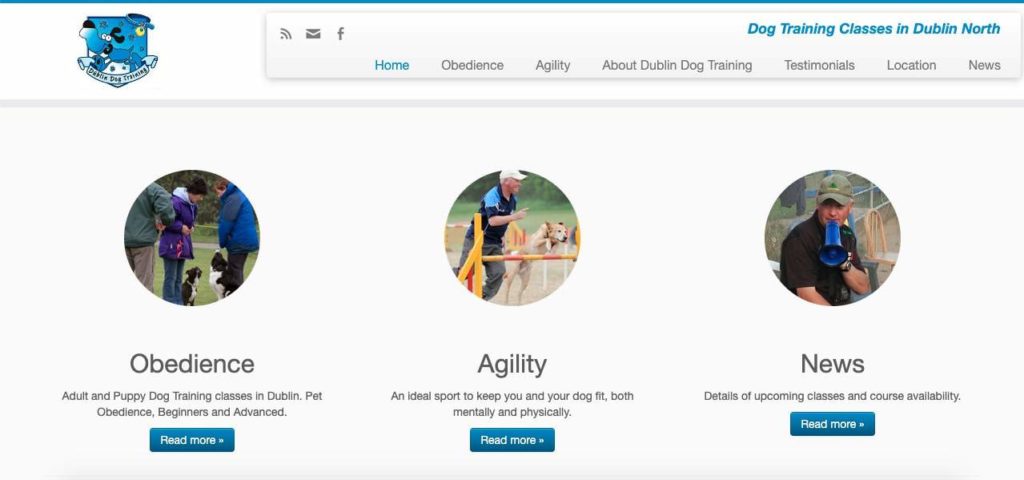
Task: Click the RSS feed icon
Action: click(285, 34)
